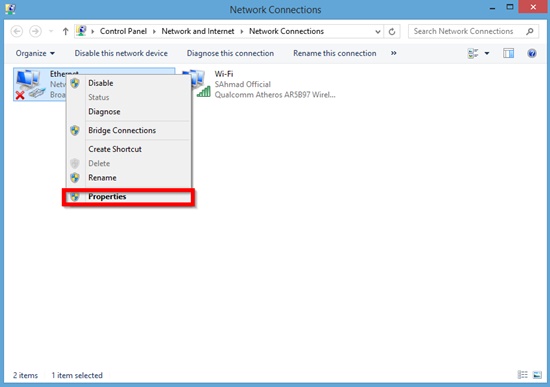Click the shield icon beside Bridge Connections
Screen dimensions: 550x387
pyautogui.click(x=75, y=130)
